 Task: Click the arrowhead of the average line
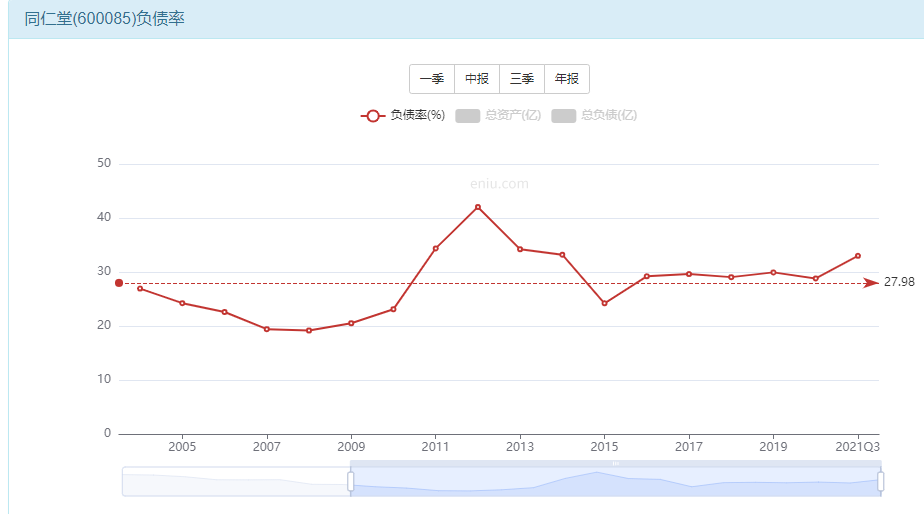click(871, 283)
